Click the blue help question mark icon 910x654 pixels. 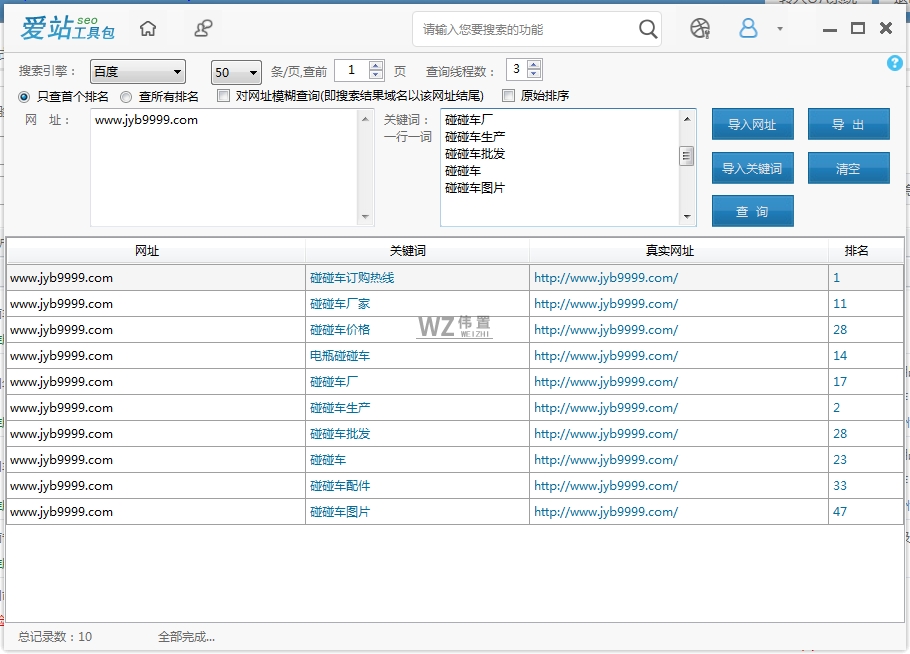(x=894, y=63)
